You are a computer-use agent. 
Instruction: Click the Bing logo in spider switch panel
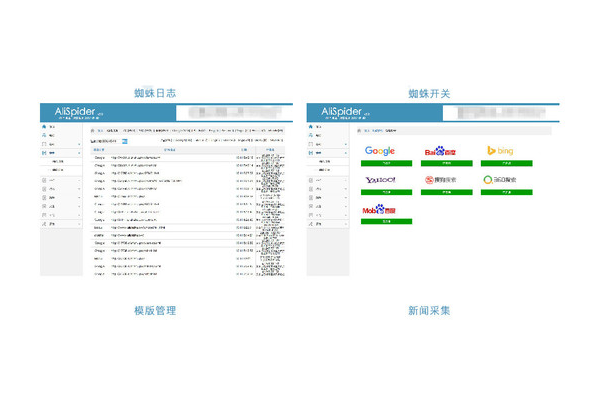point(499,151)
